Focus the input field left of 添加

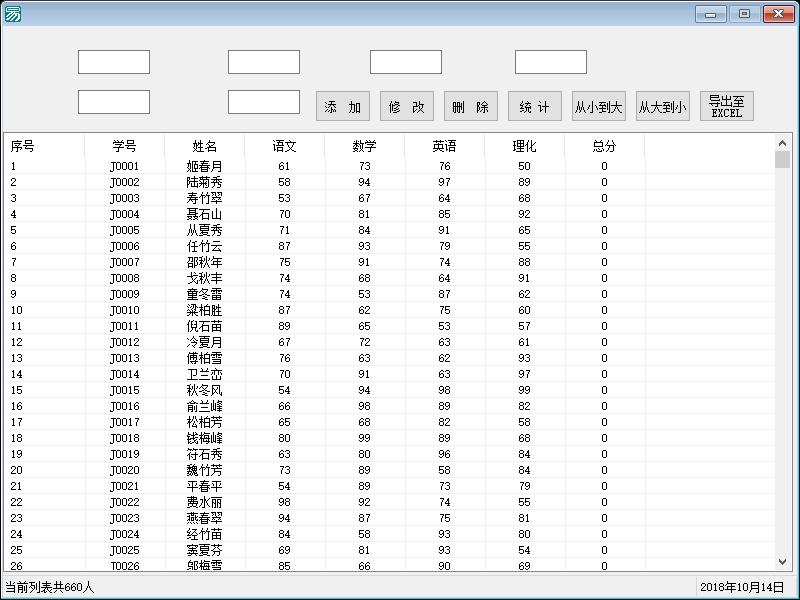(x=264, y=102)
